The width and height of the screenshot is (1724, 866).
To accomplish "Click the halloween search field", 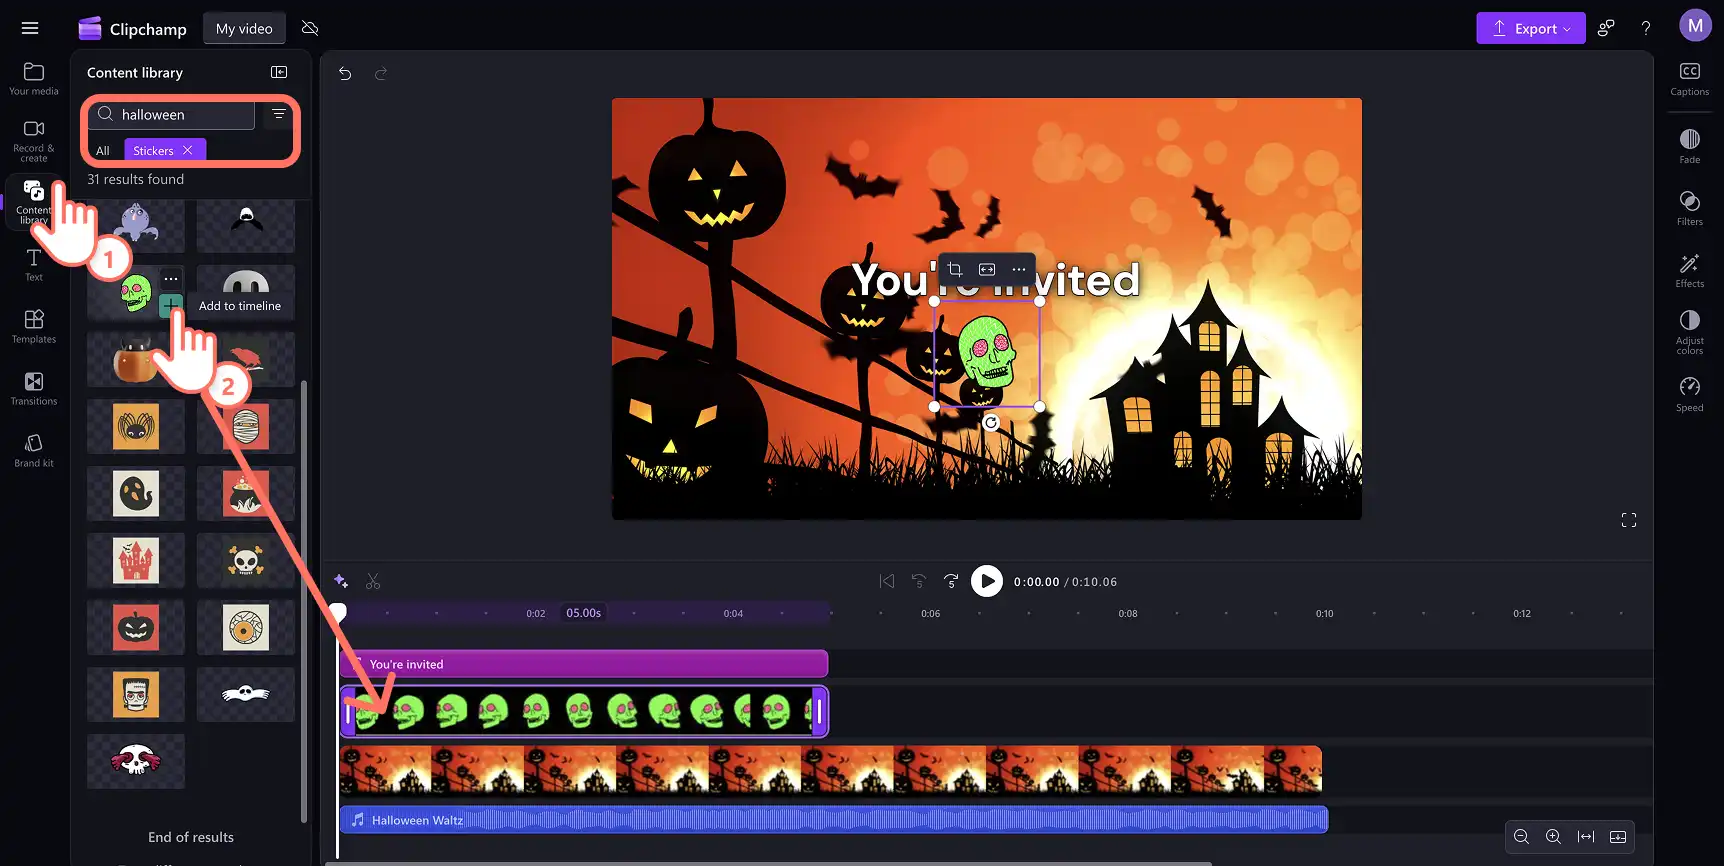I will 171,114.
